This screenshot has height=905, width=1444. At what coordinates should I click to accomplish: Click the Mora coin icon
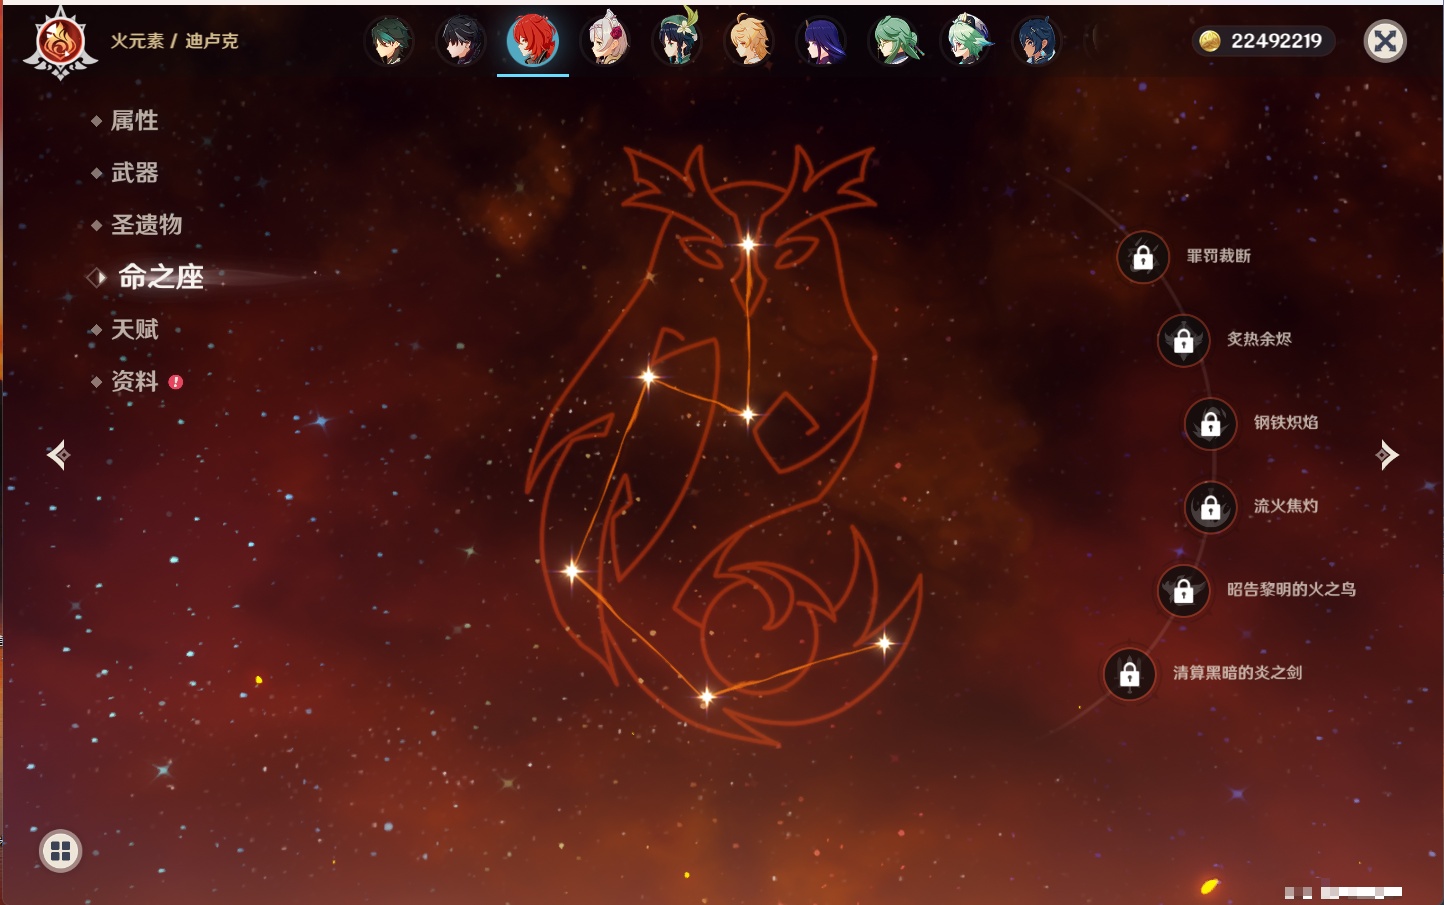coord(1210,41)
